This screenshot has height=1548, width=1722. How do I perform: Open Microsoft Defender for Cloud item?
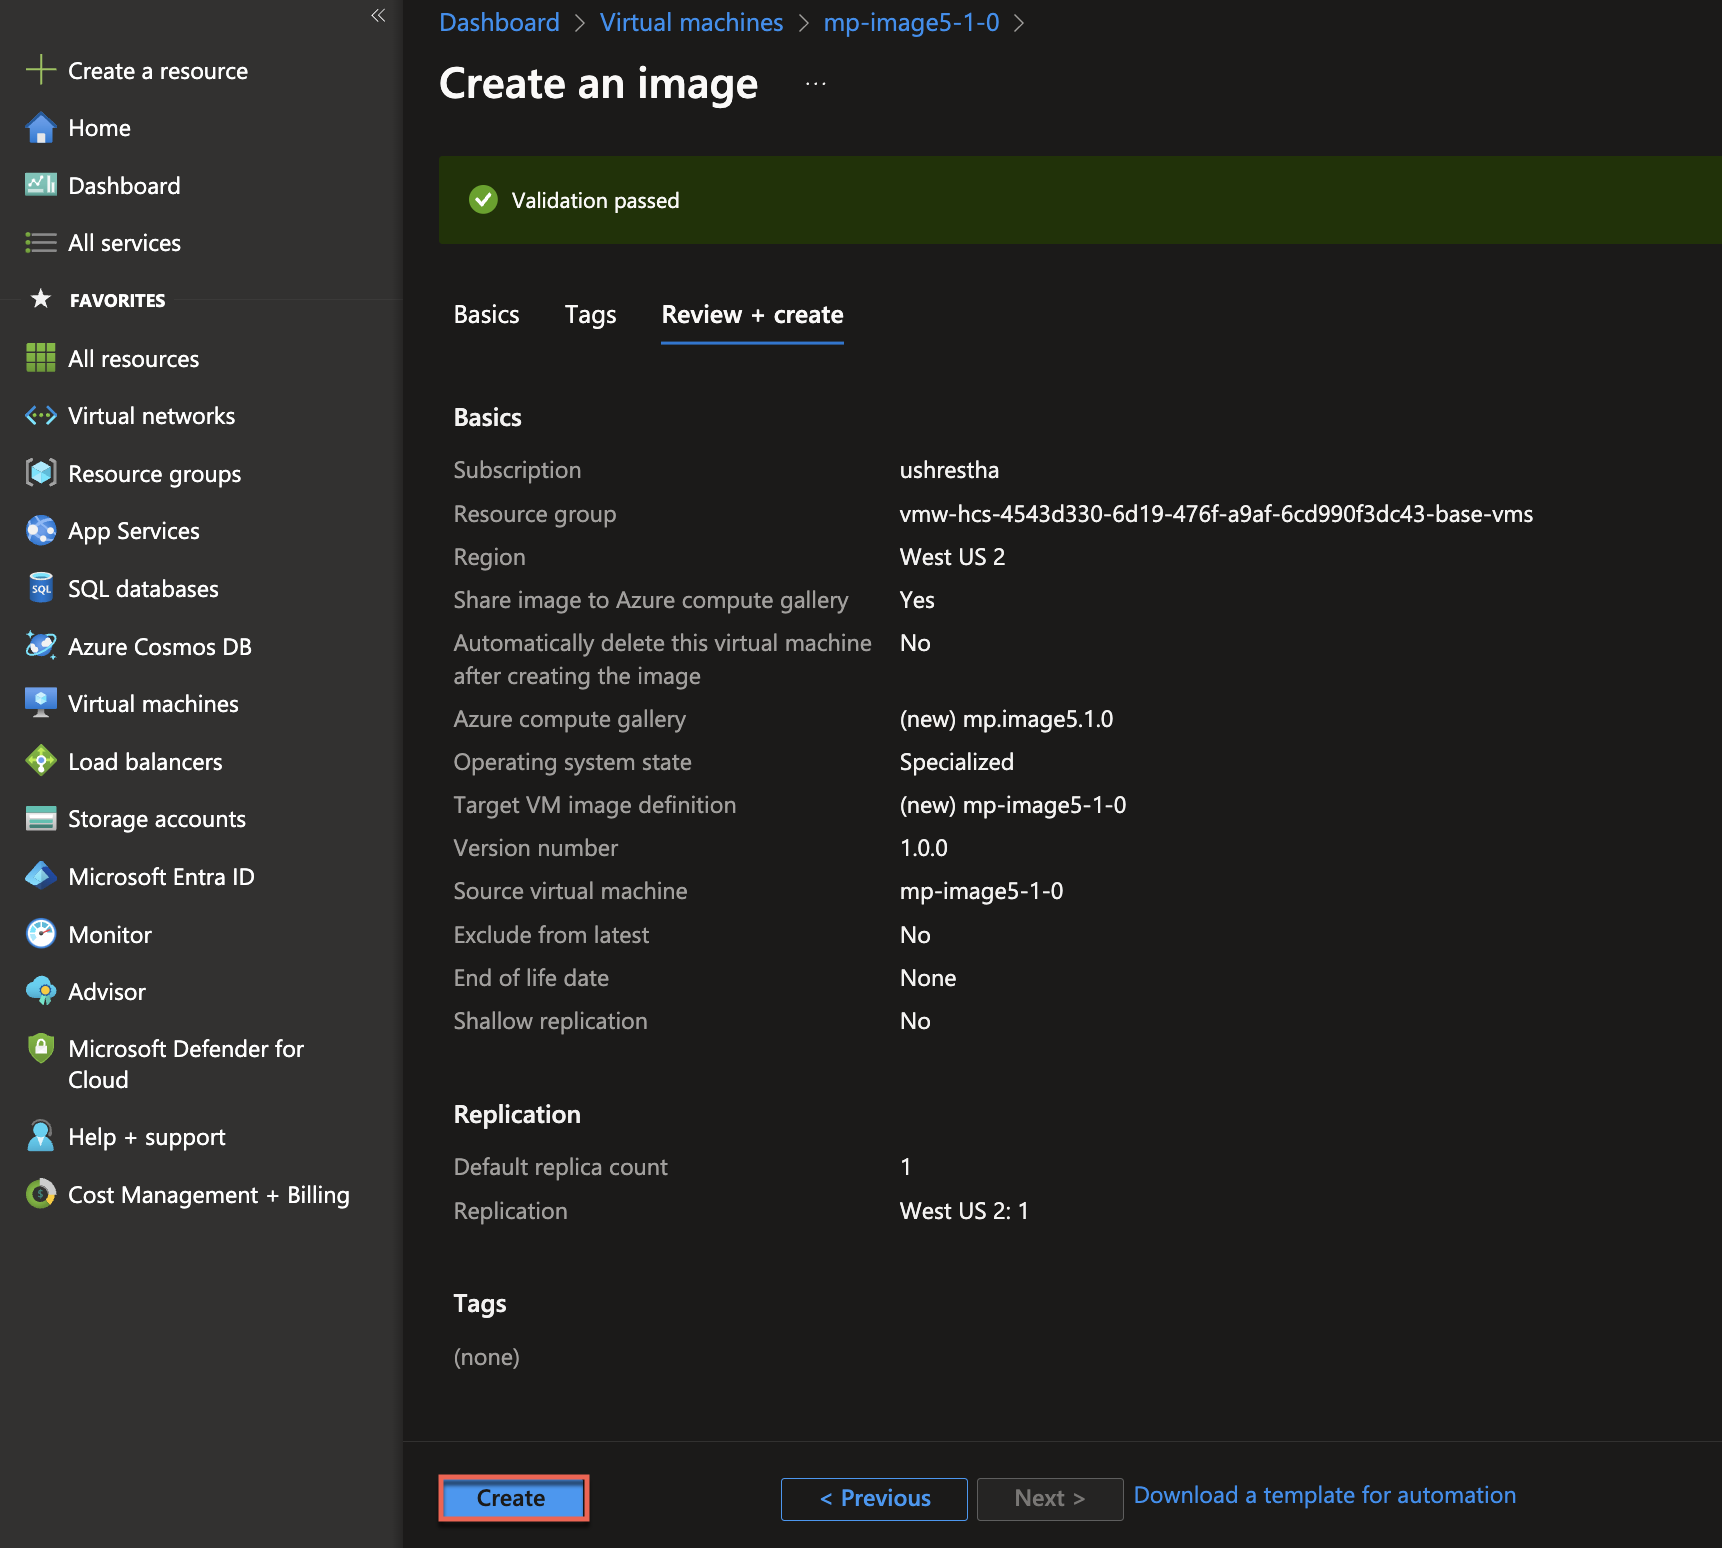pyautogui.click(x=186, y=1064)
